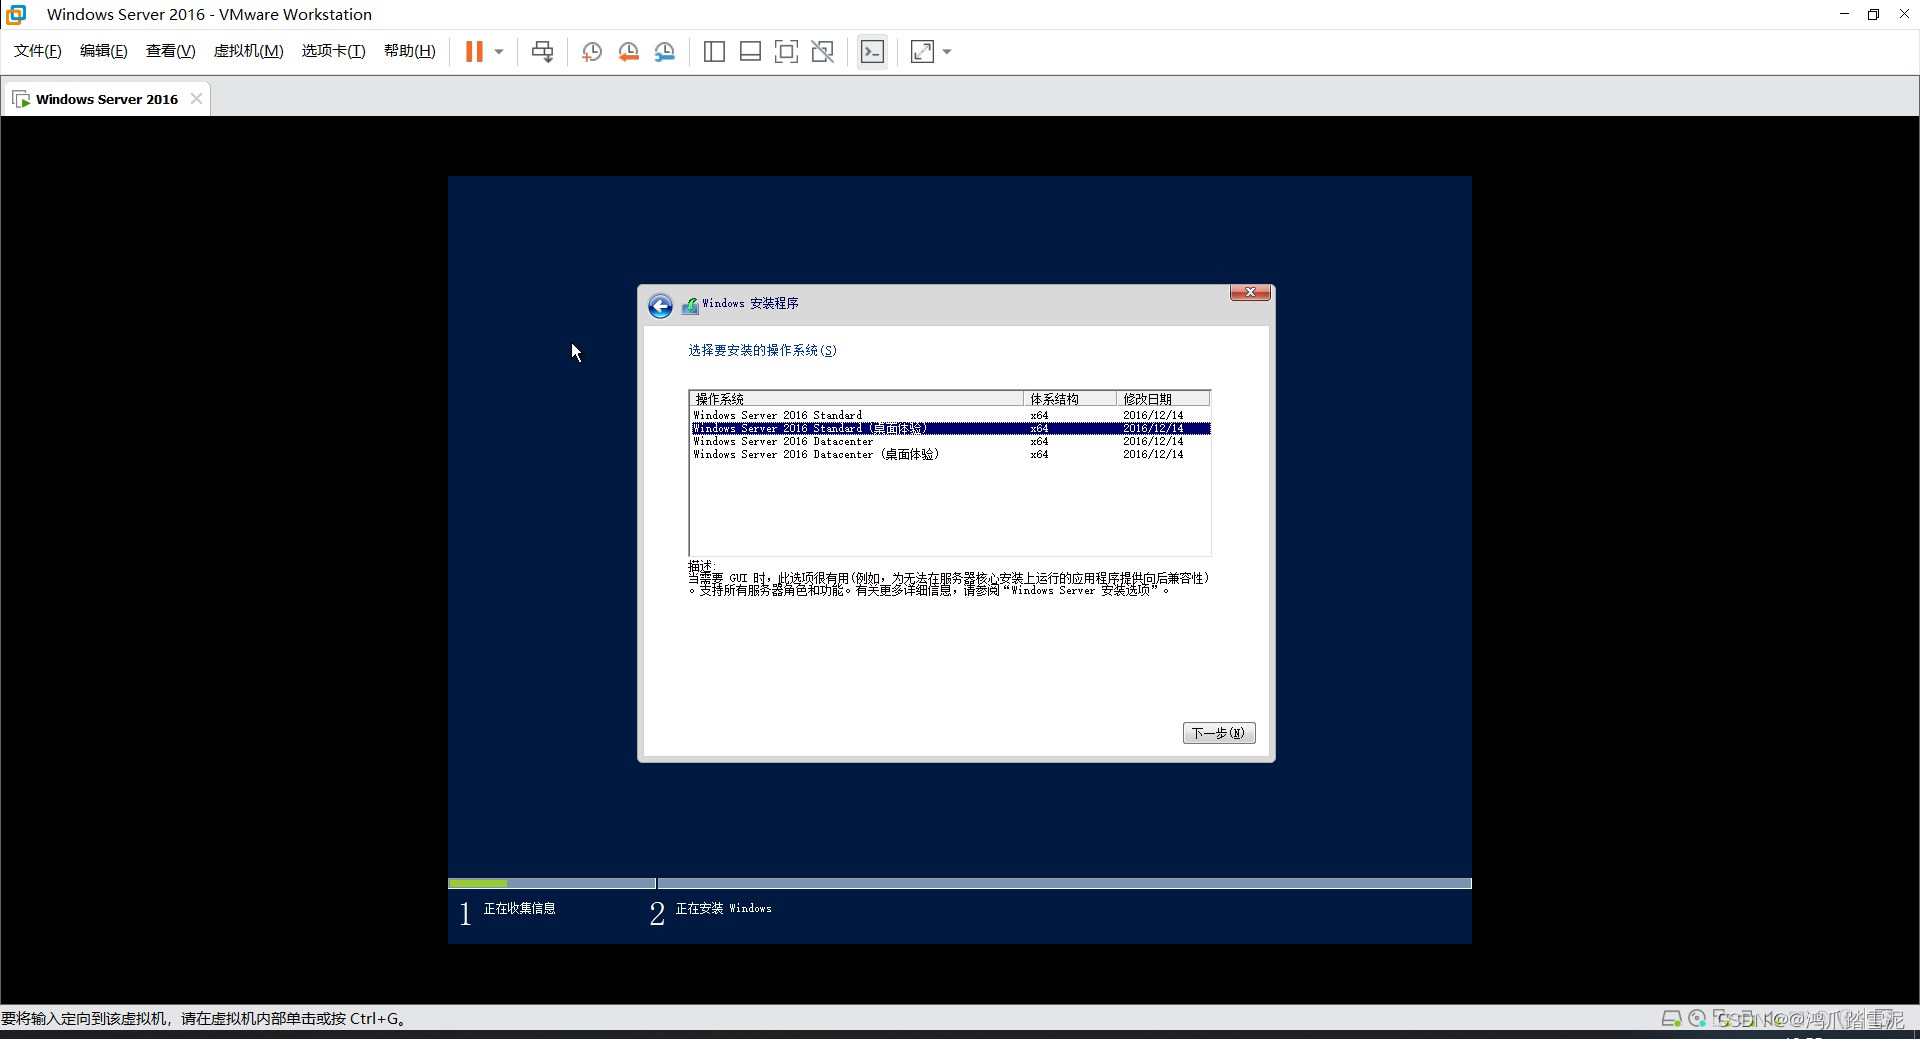Select Windows Server 2016 Standard (桌面体验) row
Screen dimensions: 1920x1039
coord(950,428)
